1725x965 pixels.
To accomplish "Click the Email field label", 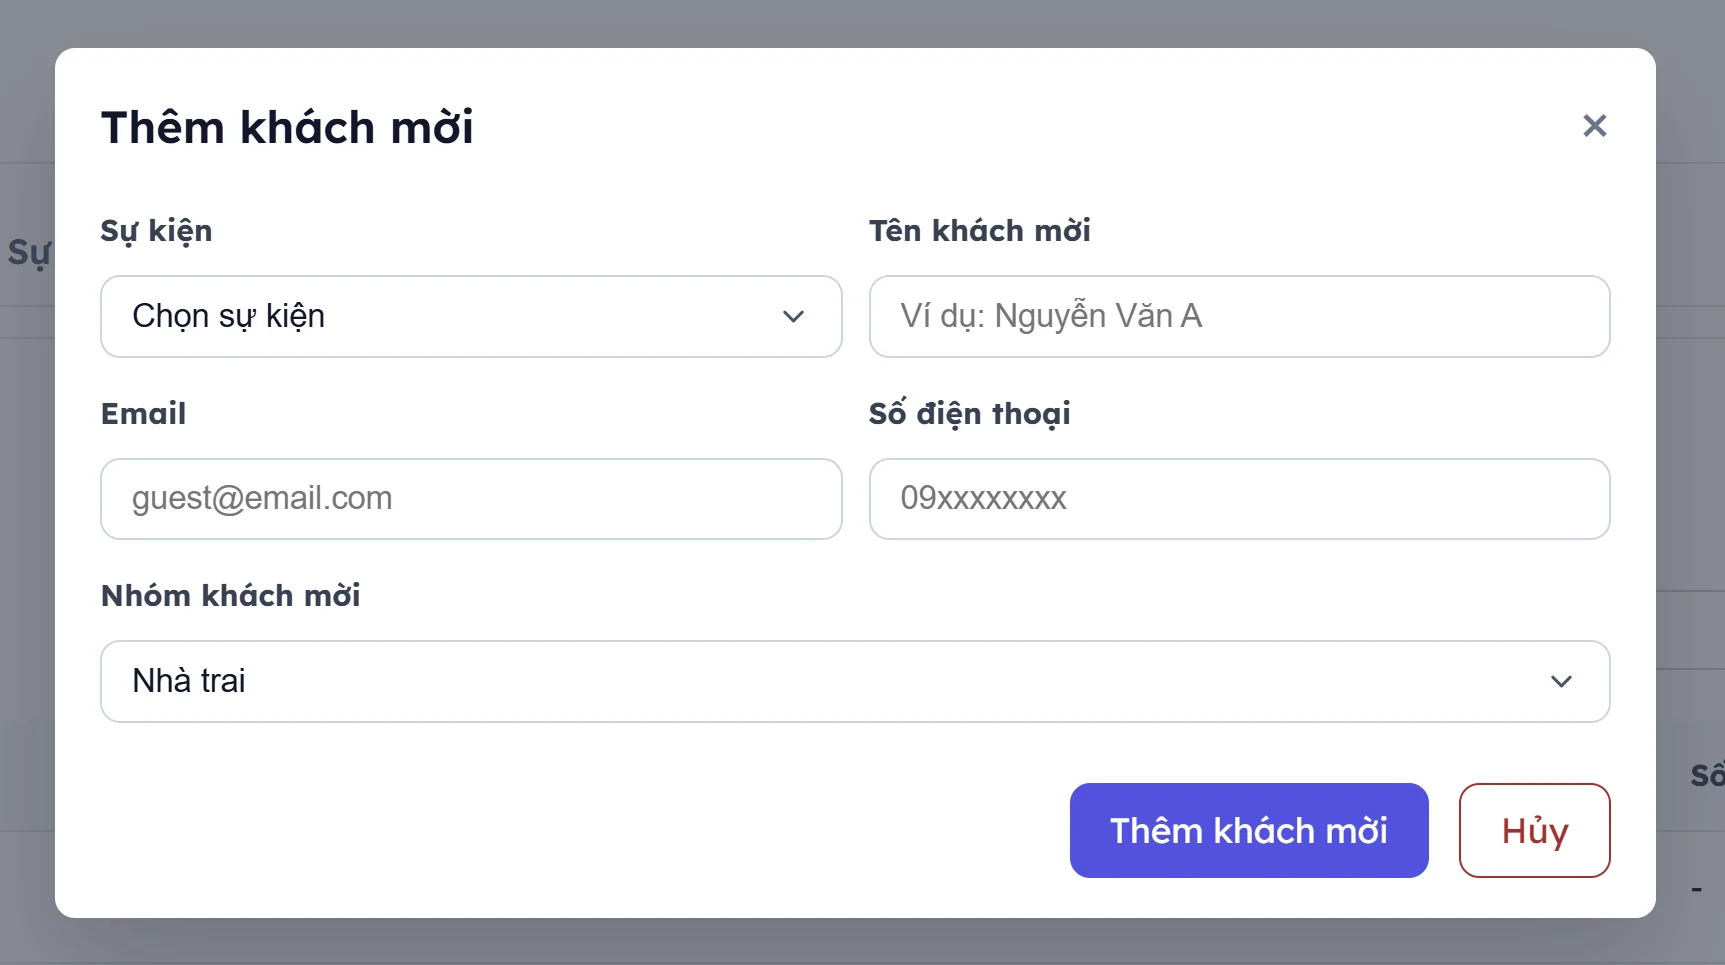I will point(143,414).
